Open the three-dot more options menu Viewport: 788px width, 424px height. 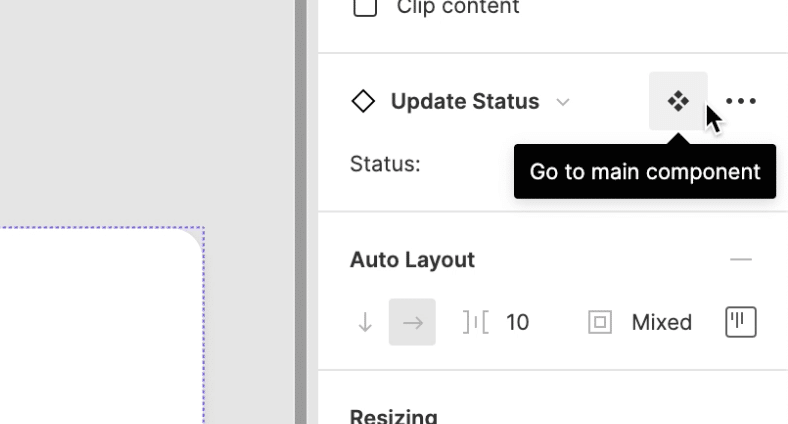tap(741, 101)
